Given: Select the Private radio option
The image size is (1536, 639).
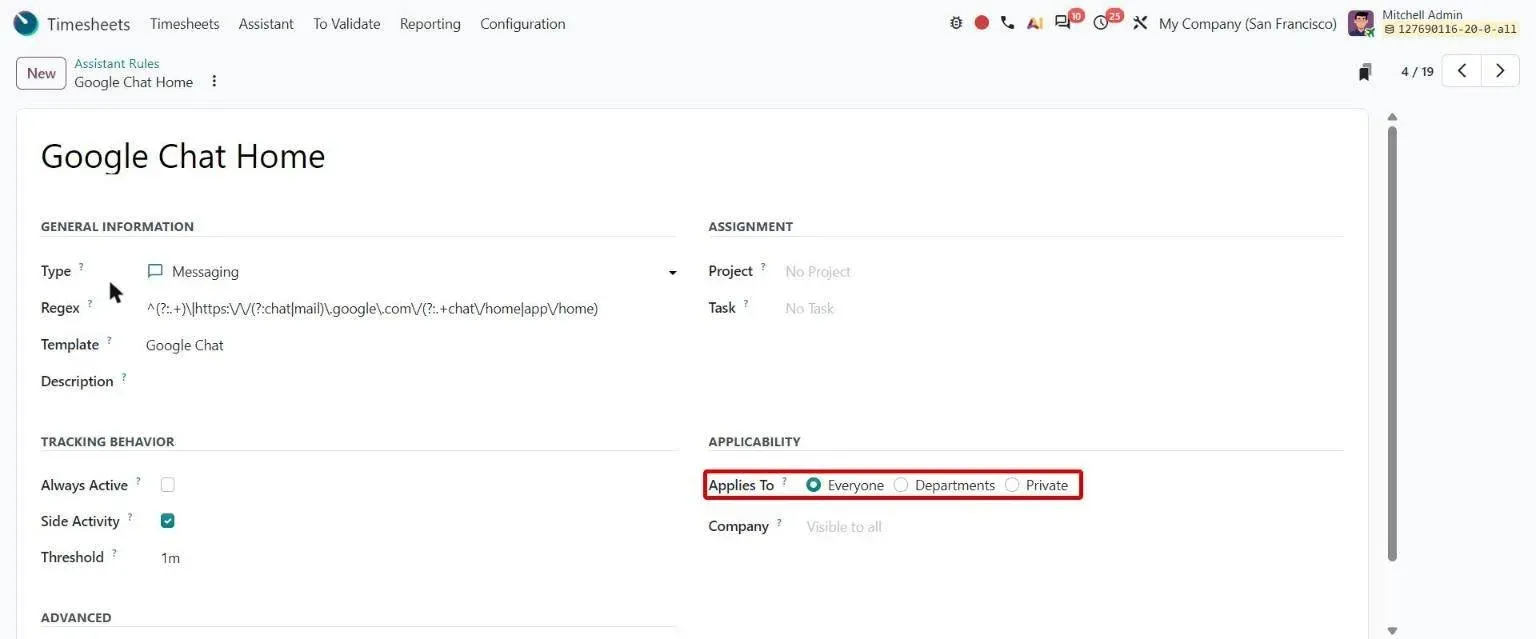Looking at the screenshot, I should (1012, 485).
